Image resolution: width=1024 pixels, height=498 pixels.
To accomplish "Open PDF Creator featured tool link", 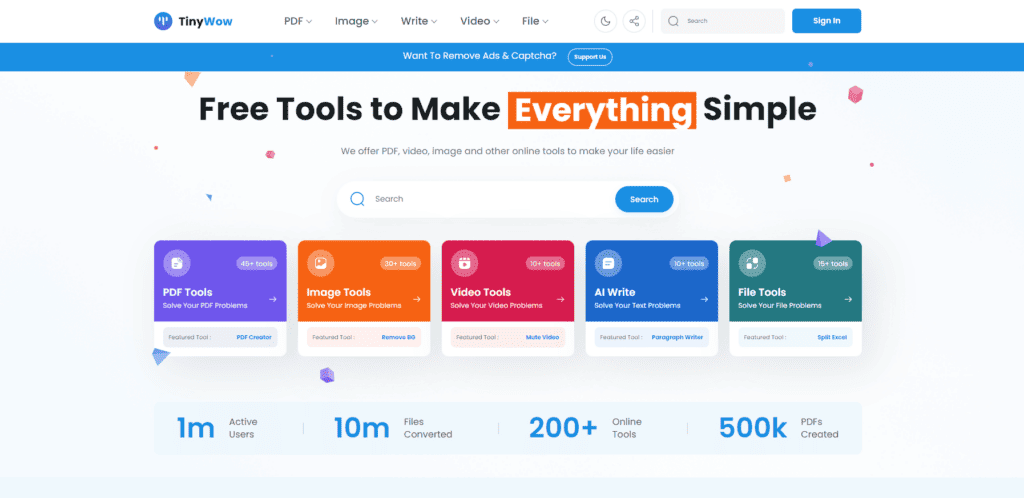I will pyautogui.click(x=254, y=337).
